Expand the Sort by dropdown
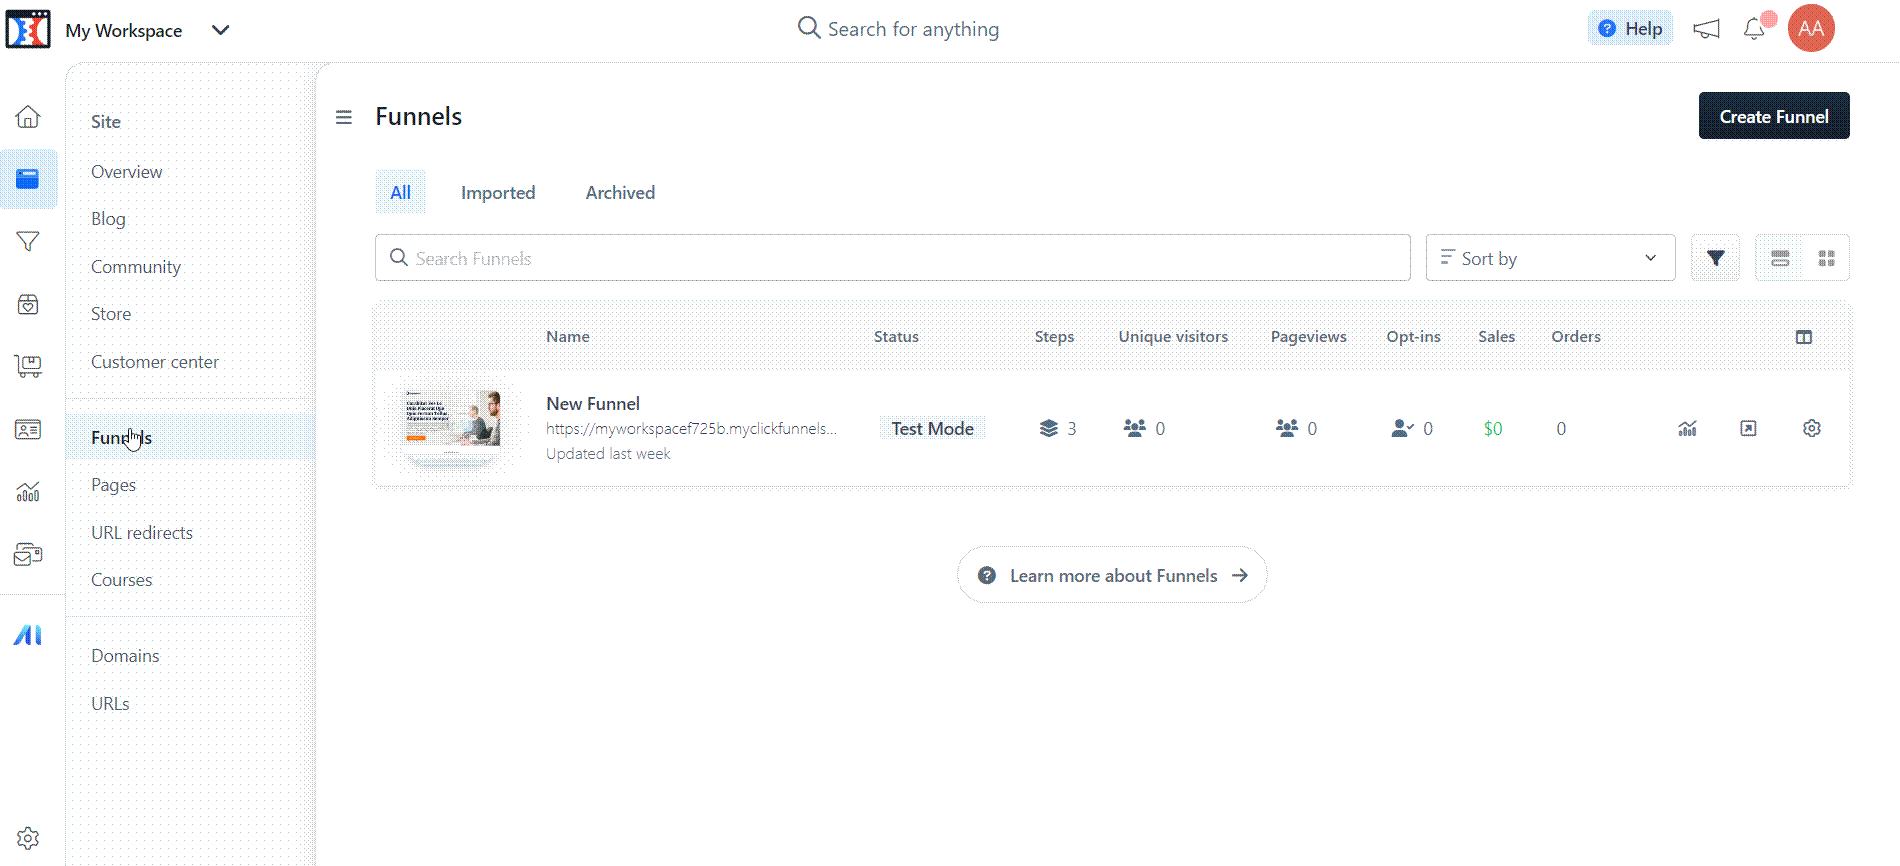Viewport: 1900px width, 866px height. (x=1549, y=258)
